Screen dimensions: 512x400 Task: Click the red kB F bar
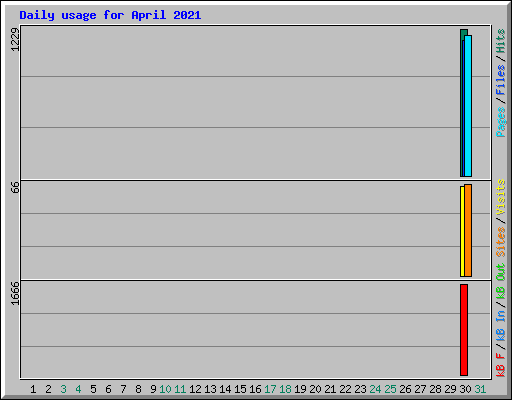(x=464, y=330)
